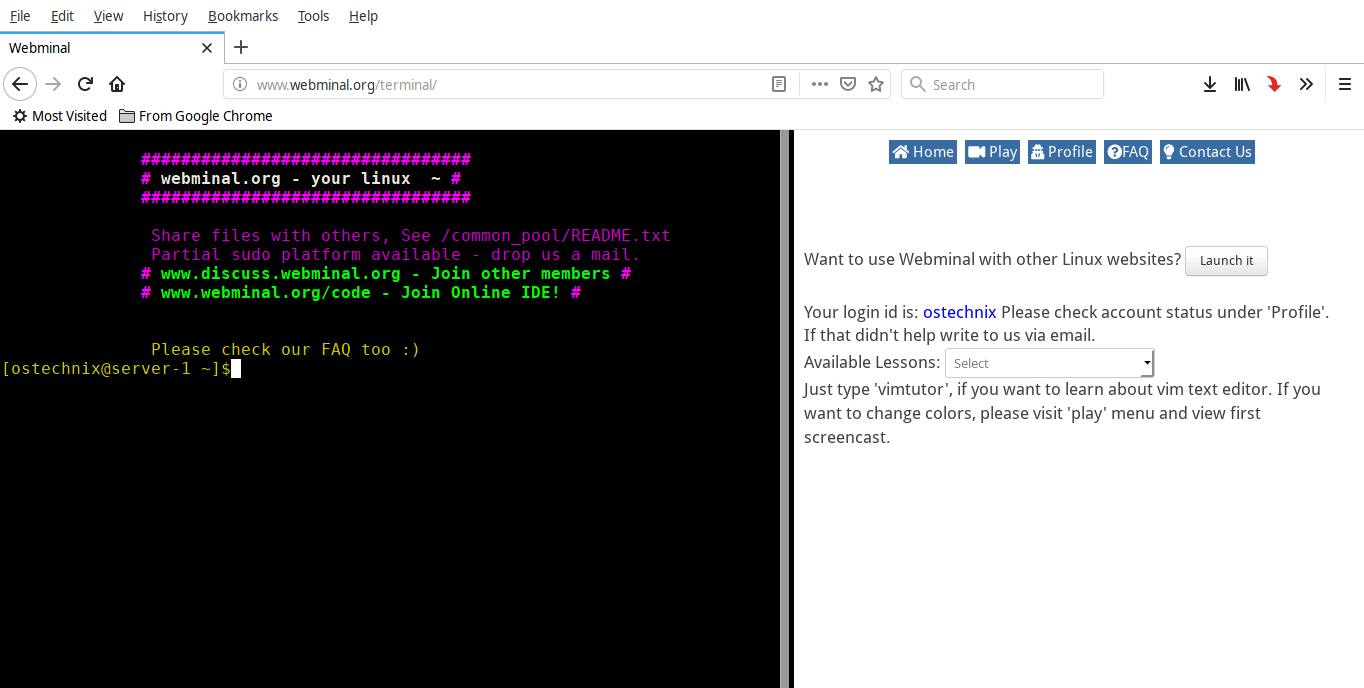This screenshot has height=688, width=1364.
Task: Click the Play menu icon
Action: coord(975,151)
